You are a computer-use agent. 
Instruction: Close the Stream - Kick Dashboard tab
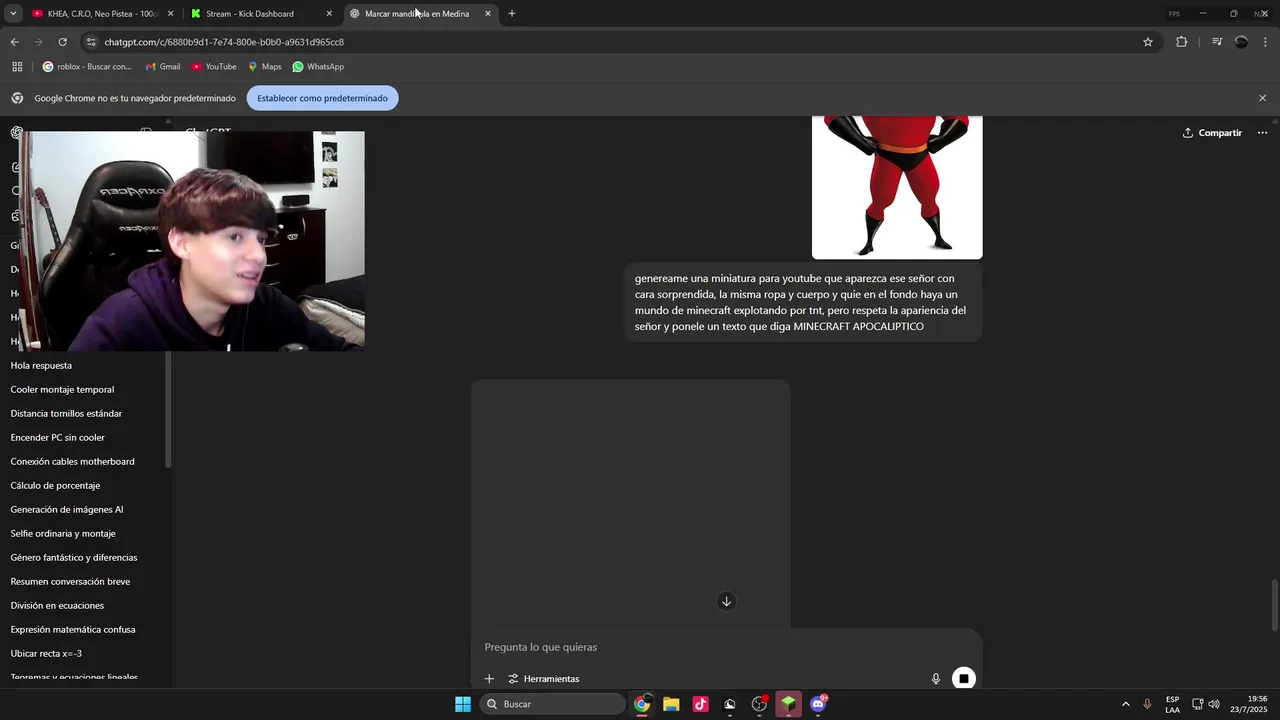(x=329, y=14)
